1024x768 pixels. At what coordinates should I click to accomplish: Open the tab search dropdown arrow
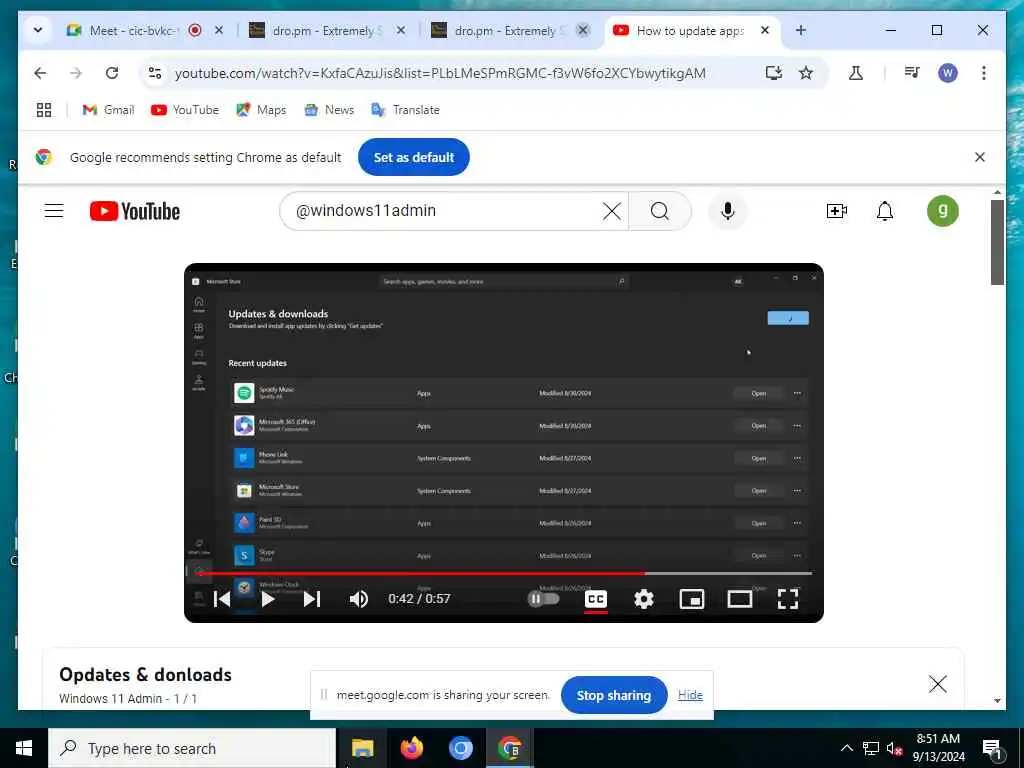click(x=38, y=30)
